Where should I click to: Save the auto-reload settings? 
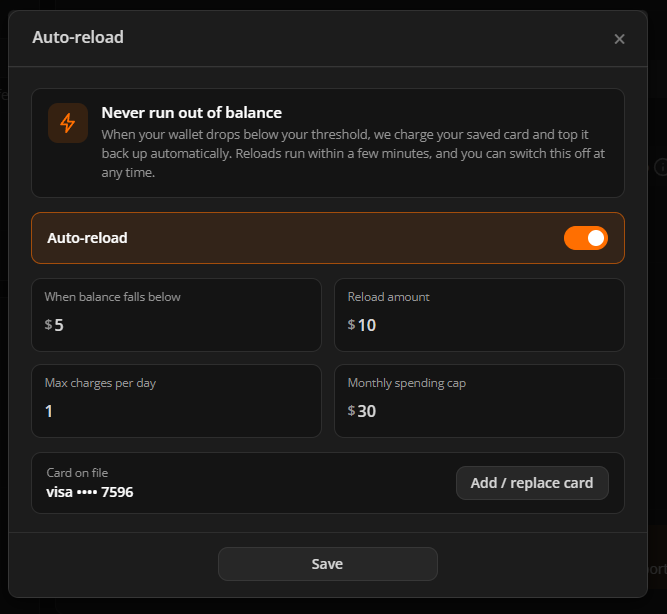(x=328, y=564)
